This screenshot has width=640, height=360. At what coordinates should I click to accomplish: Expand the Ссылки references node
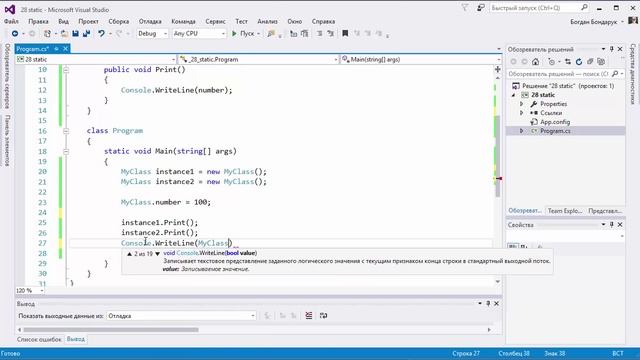point(521,113)
